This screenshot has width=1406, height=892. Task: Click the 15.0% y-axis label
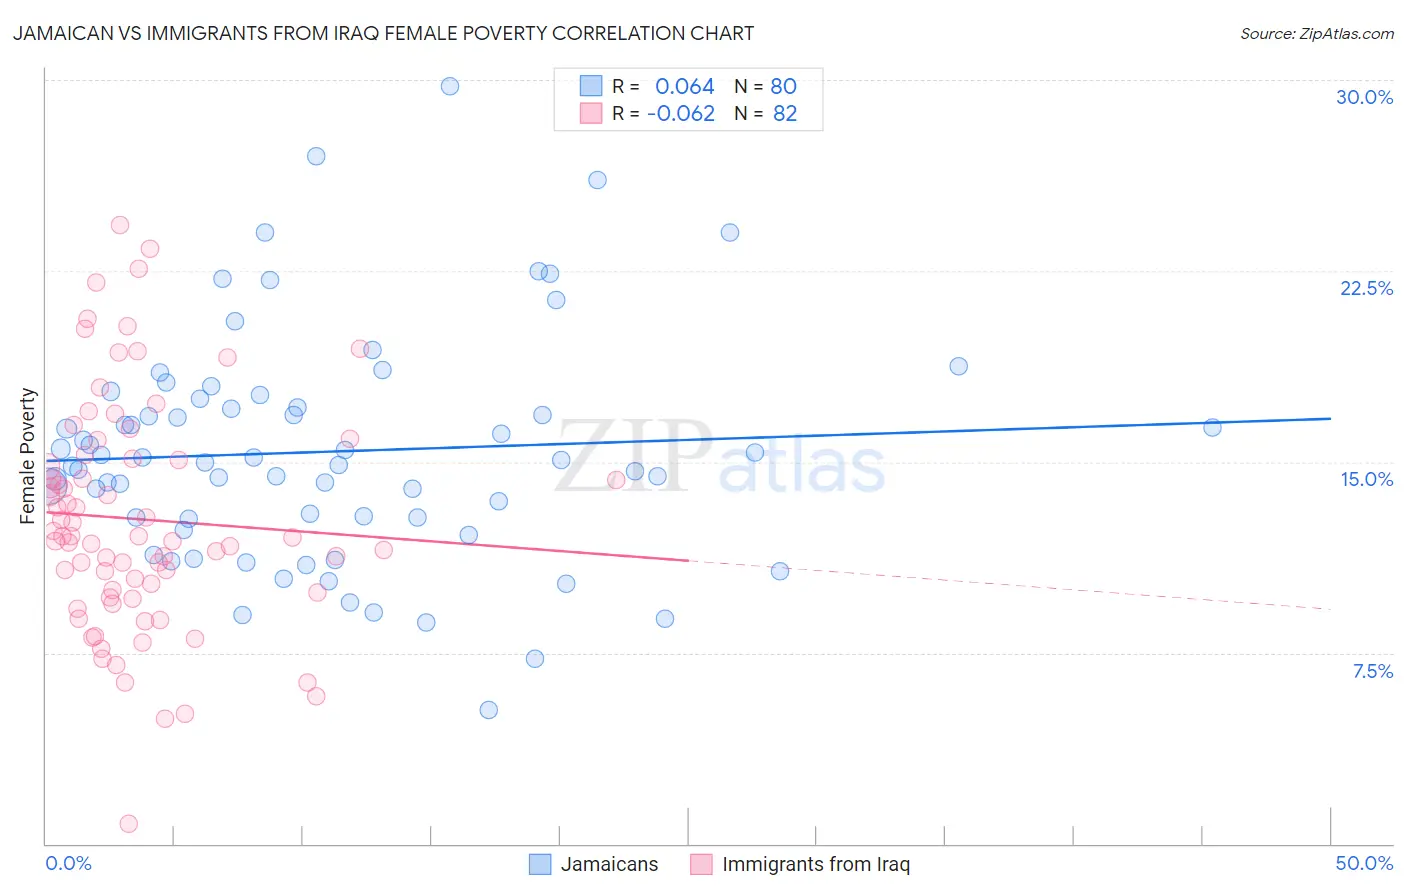[1366, 479]
